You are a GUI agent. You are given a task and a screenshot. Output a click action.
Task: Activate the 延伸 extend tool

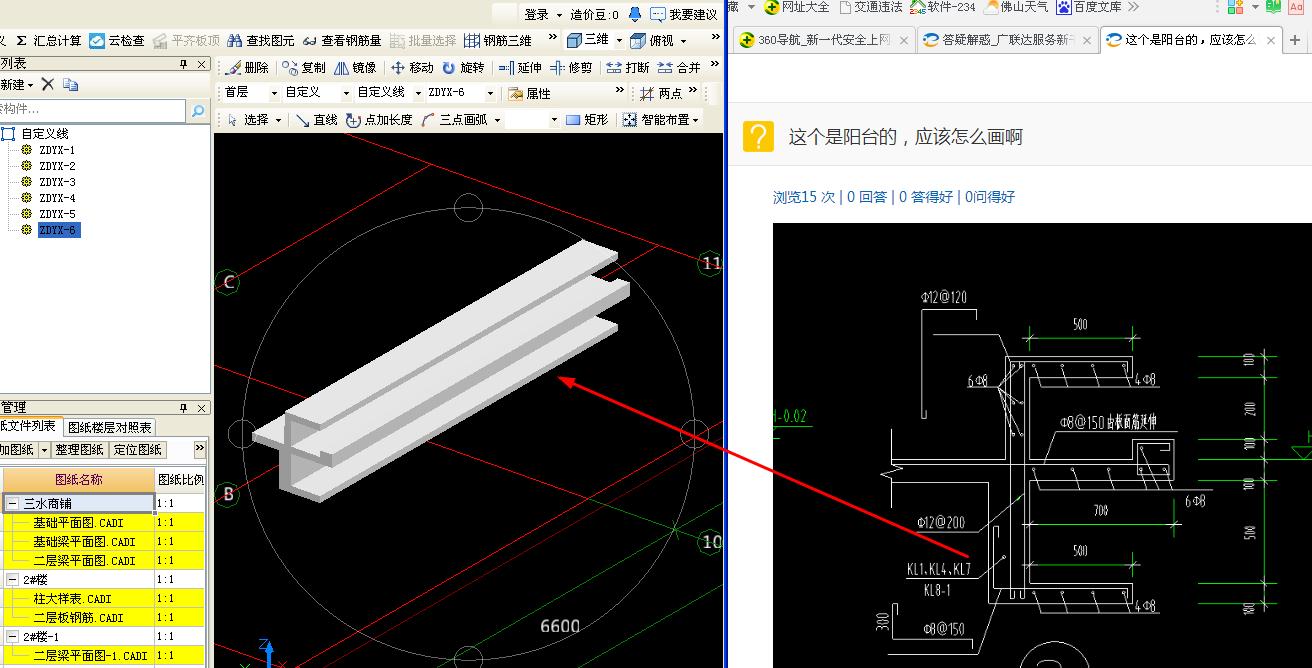(x=520, y=68)
